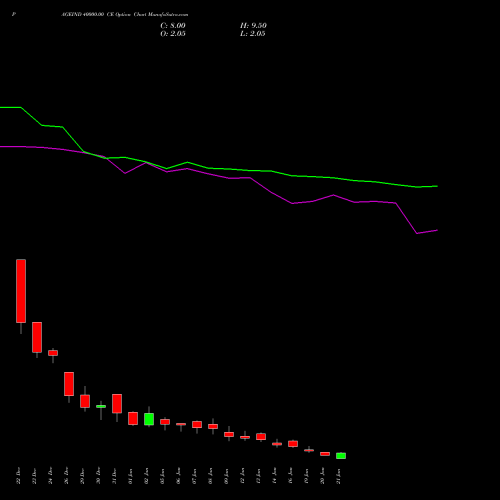Select the last green candle for 21 Jan

[x=341, y=456]
